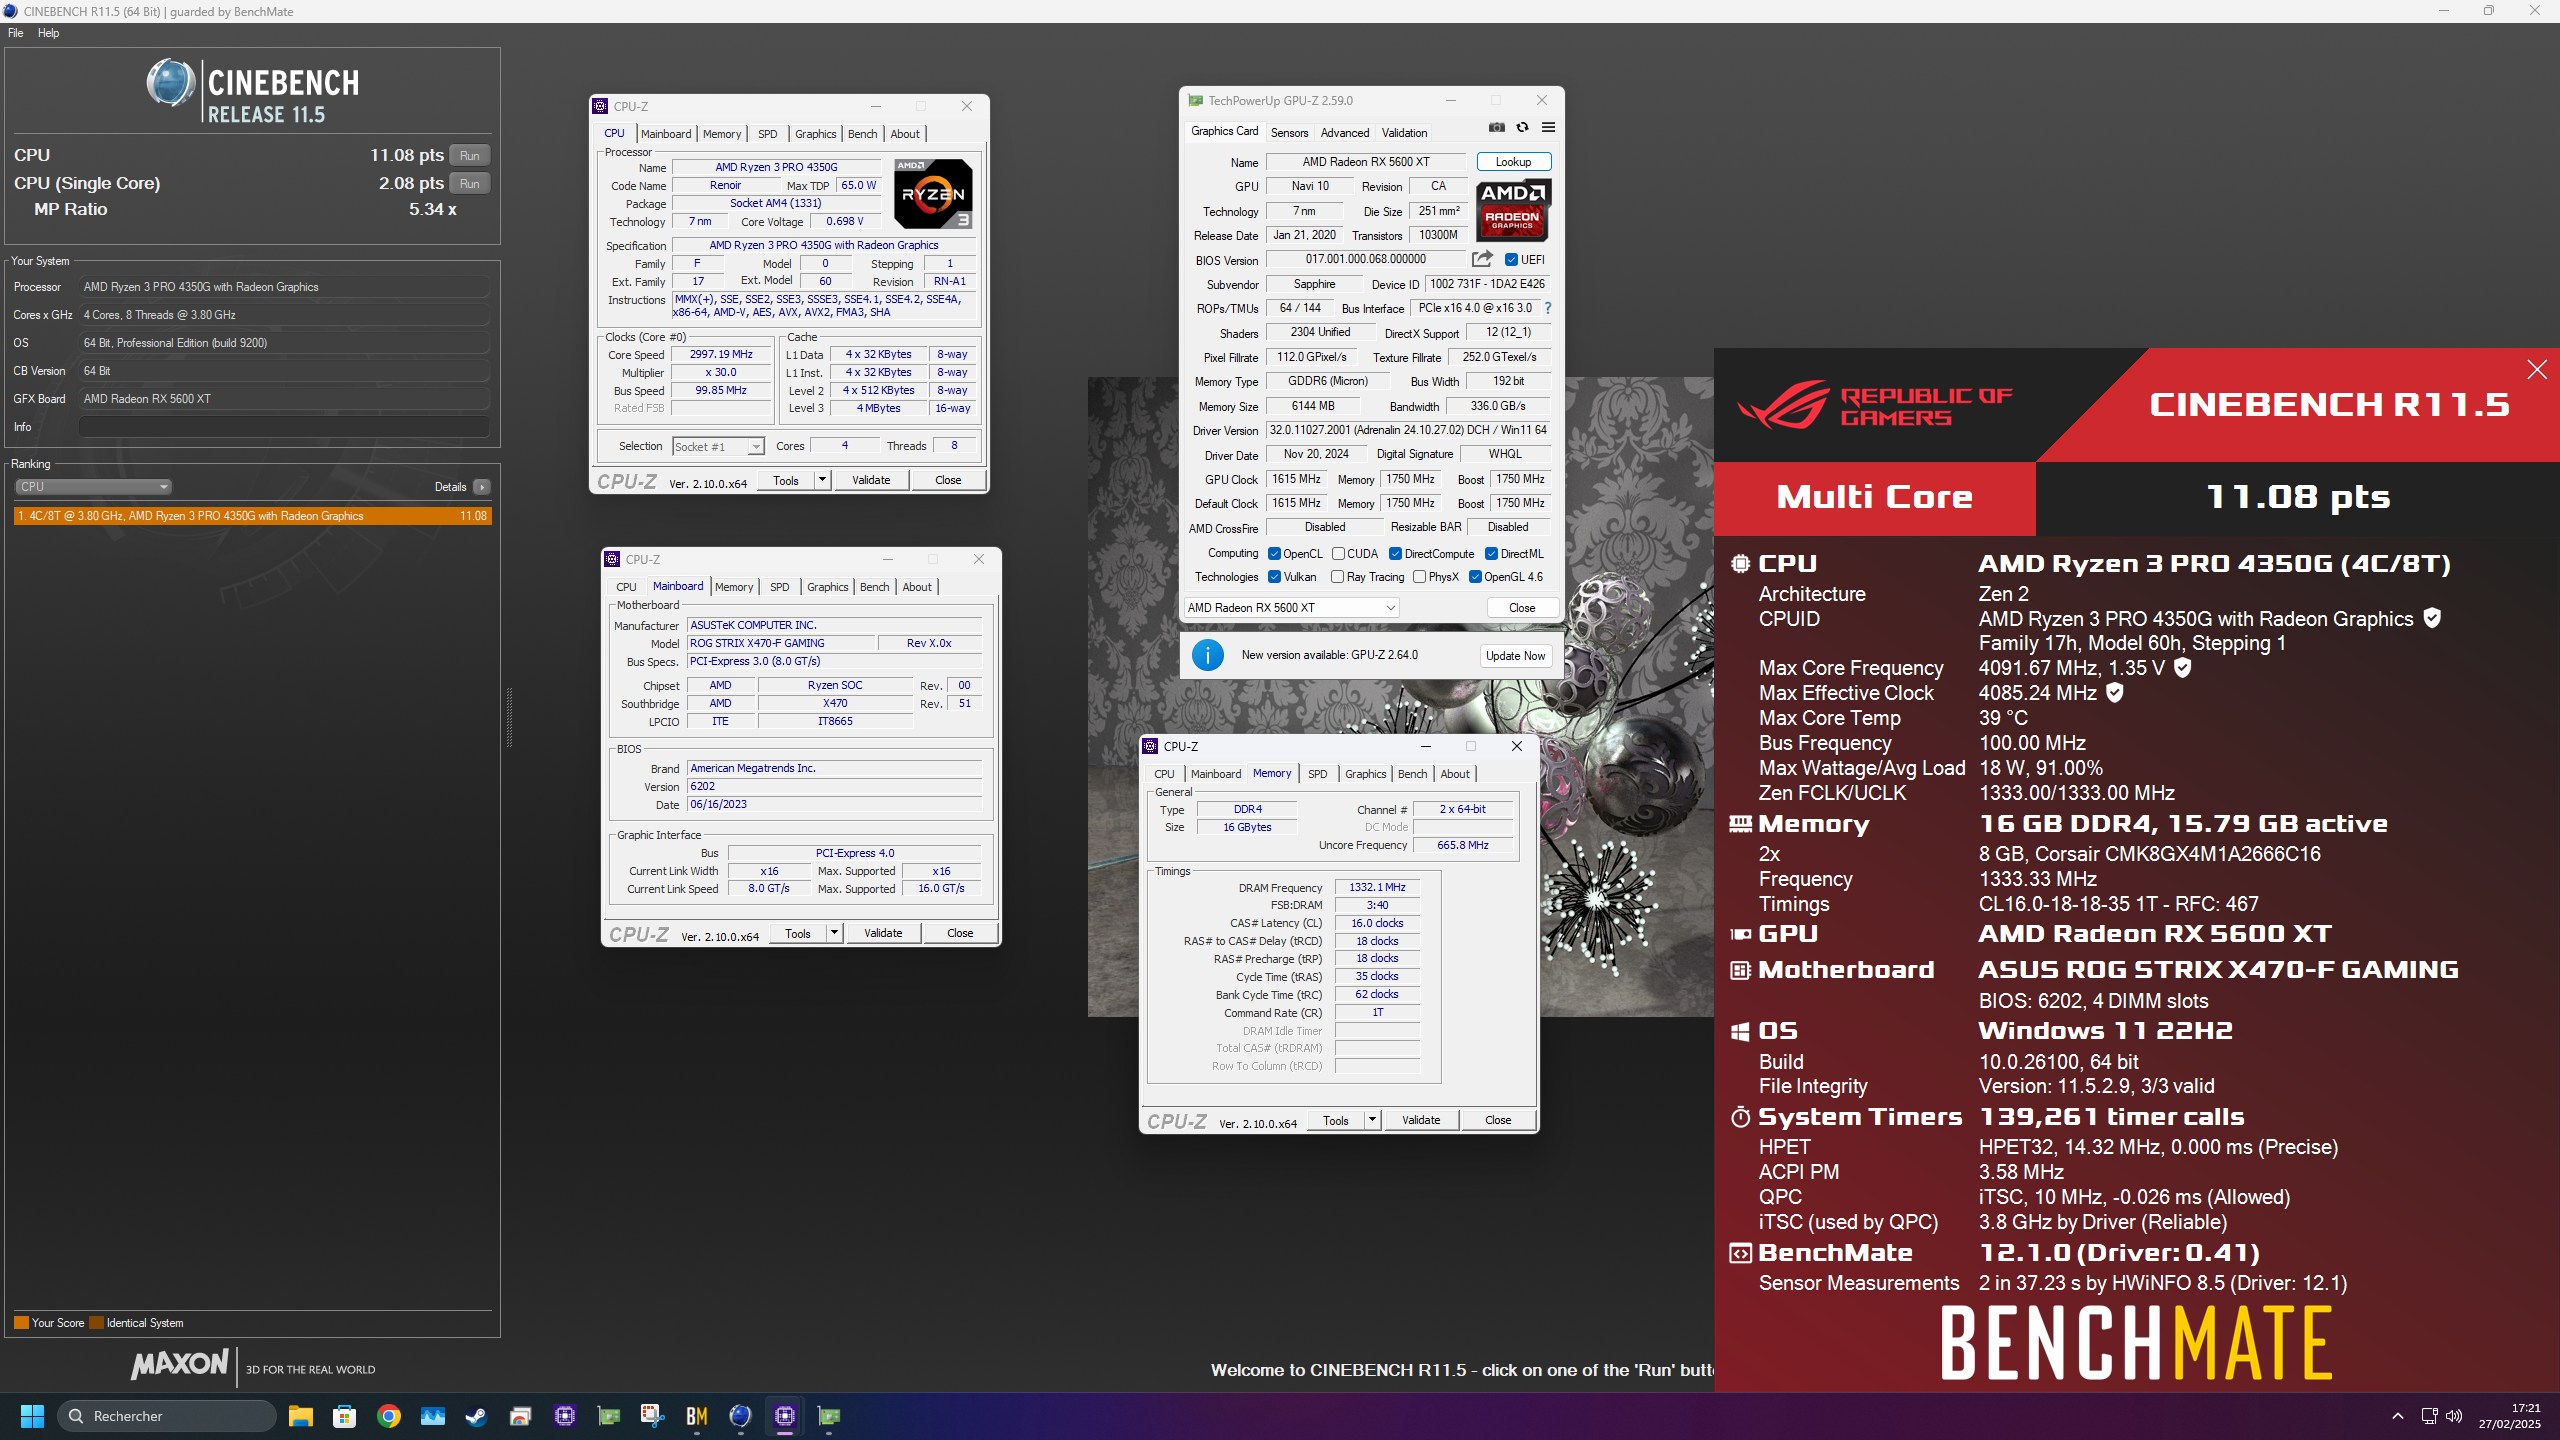Switch to Validation tab in GPU-Z
Screen dimensions: 2560x1440
coord(1404,133)
